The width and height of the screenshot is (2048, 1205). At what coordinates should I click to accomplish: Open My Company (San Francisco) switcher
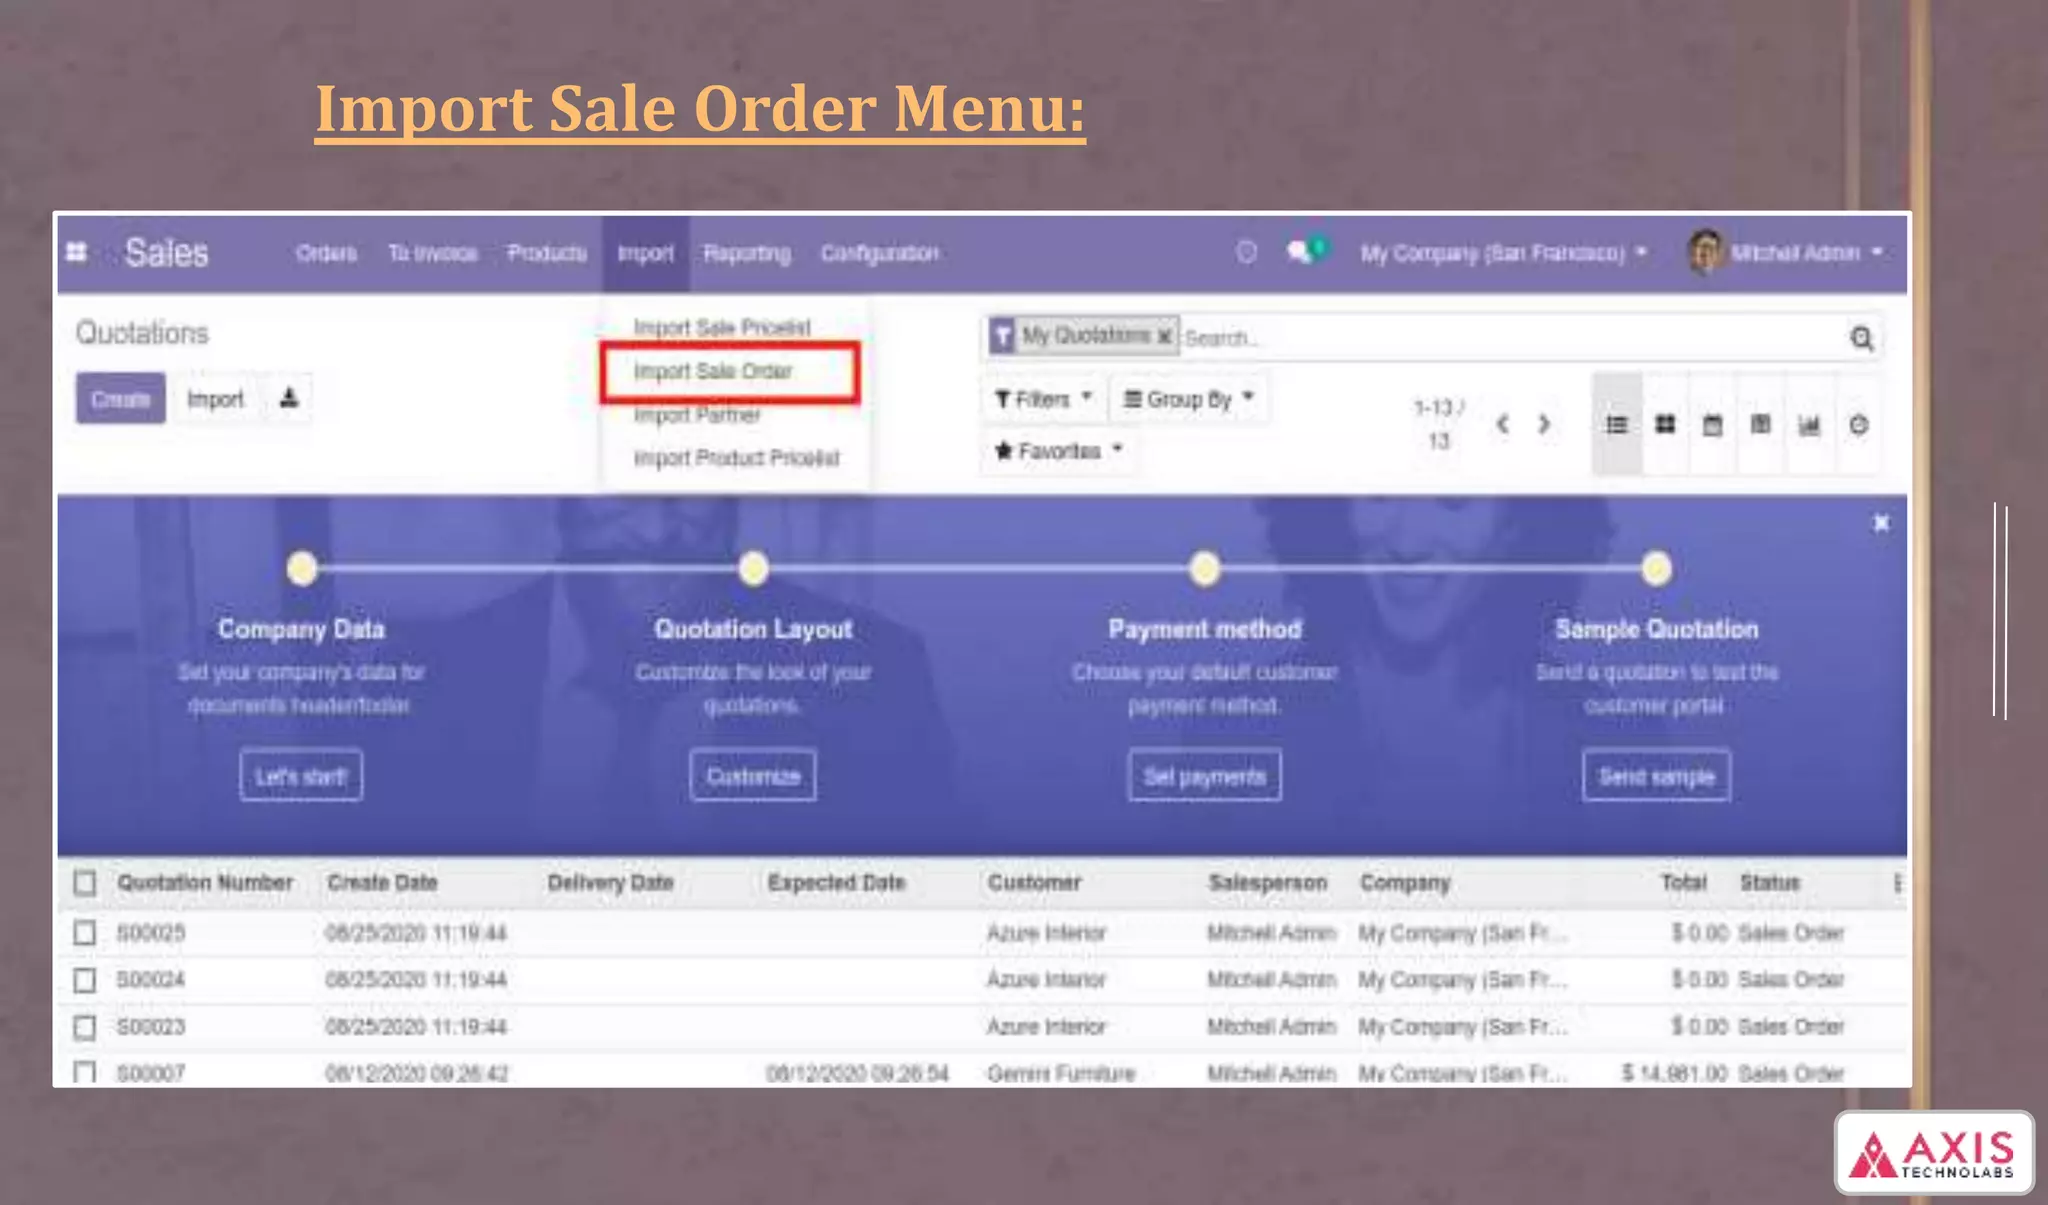point(1503,253)
